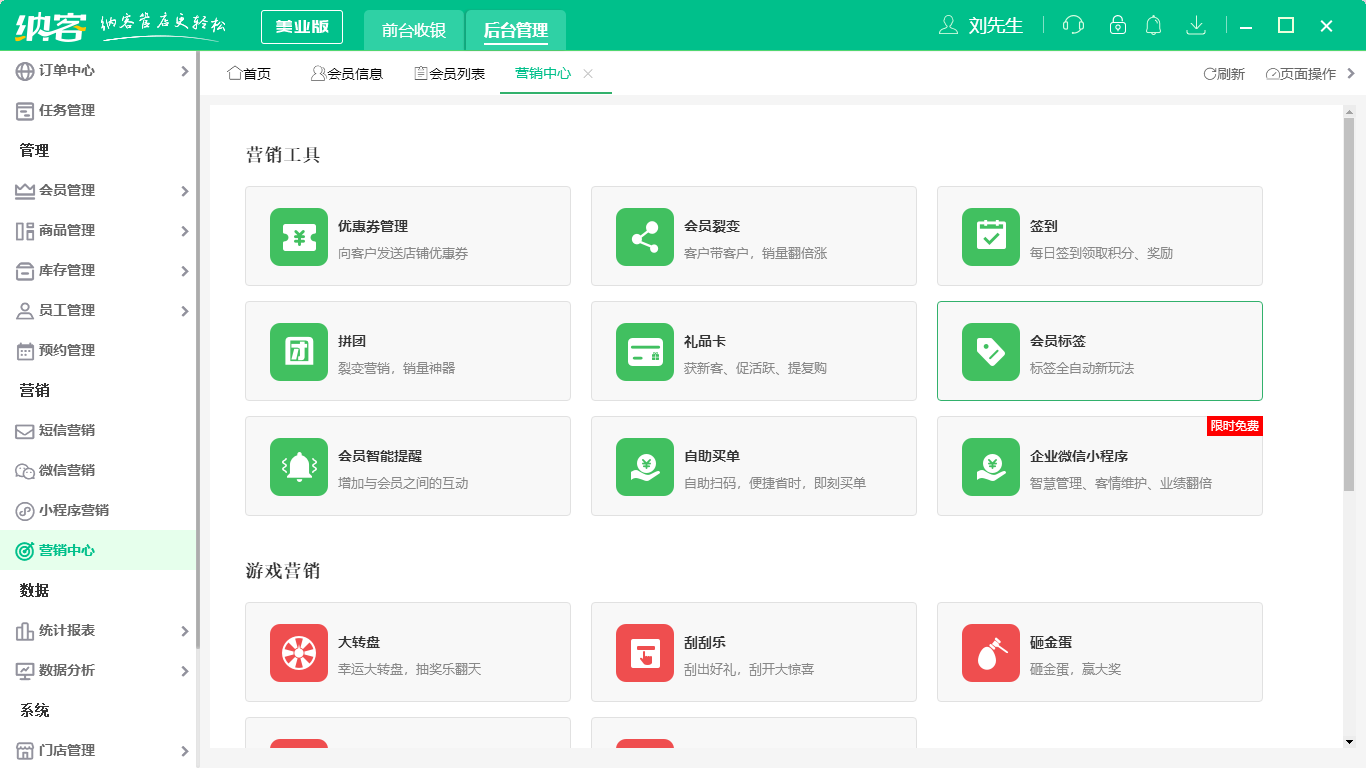Open the customer service headset icon
This screenshot has width=1366, height=768.
(1073, 26)
